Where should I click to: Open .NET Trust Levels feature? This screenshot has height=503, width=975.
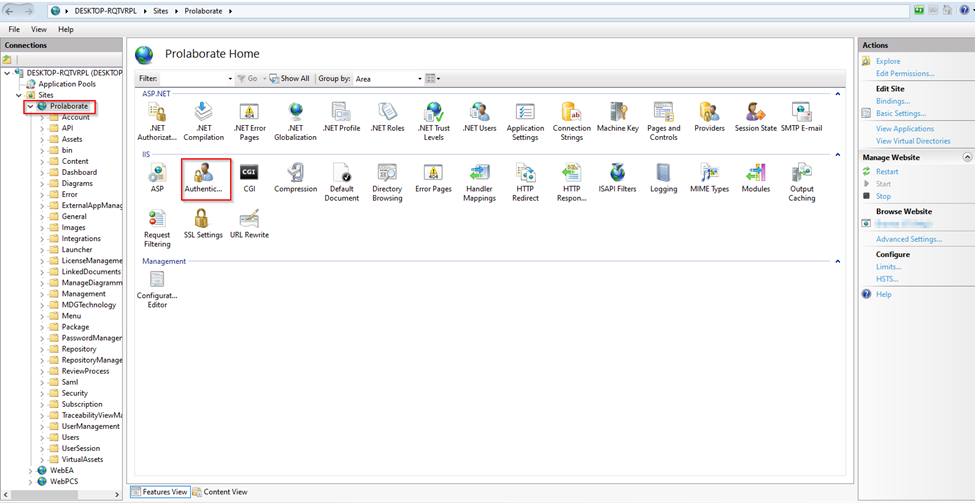433,121
